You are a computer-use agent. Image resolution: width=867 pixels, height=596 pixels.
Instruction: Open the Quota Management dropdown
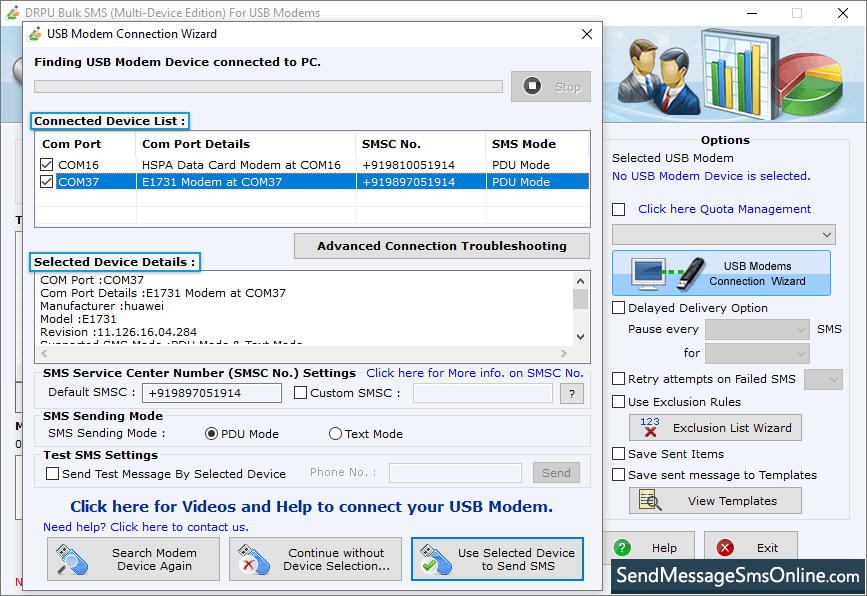tap(723, 234)
